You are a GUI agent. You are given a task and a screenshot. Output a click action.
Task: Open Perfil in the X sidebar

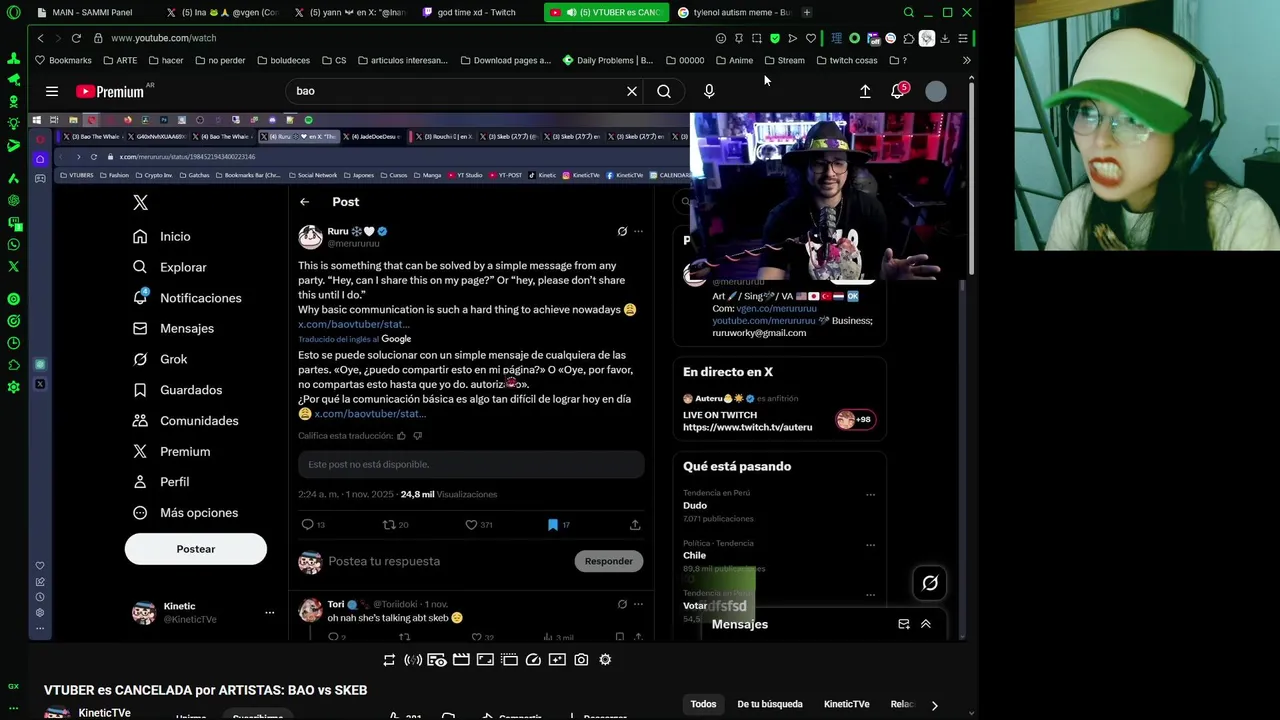[161, 482]
